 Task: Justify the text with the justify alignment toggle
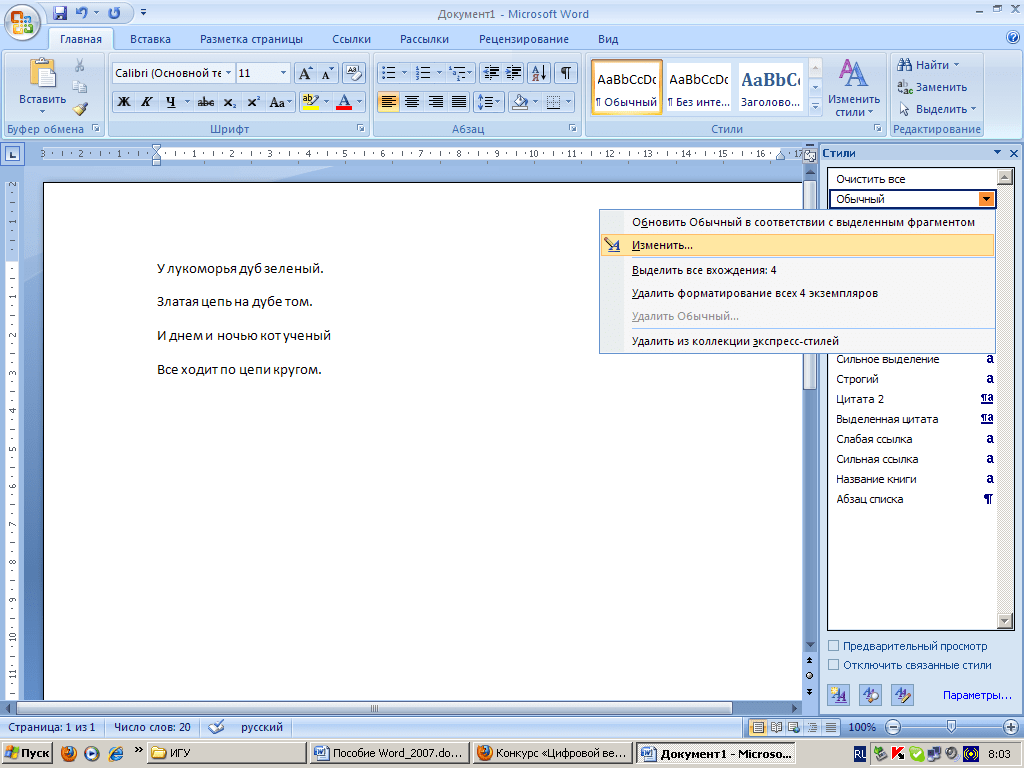pos(459,102)
